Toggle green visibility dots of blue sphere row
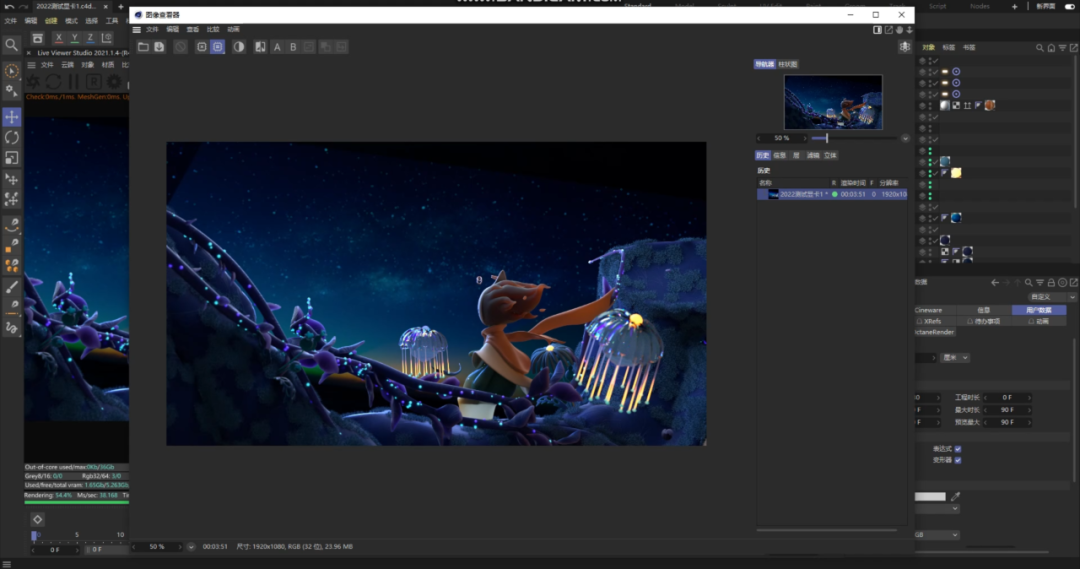 (930, 218)
